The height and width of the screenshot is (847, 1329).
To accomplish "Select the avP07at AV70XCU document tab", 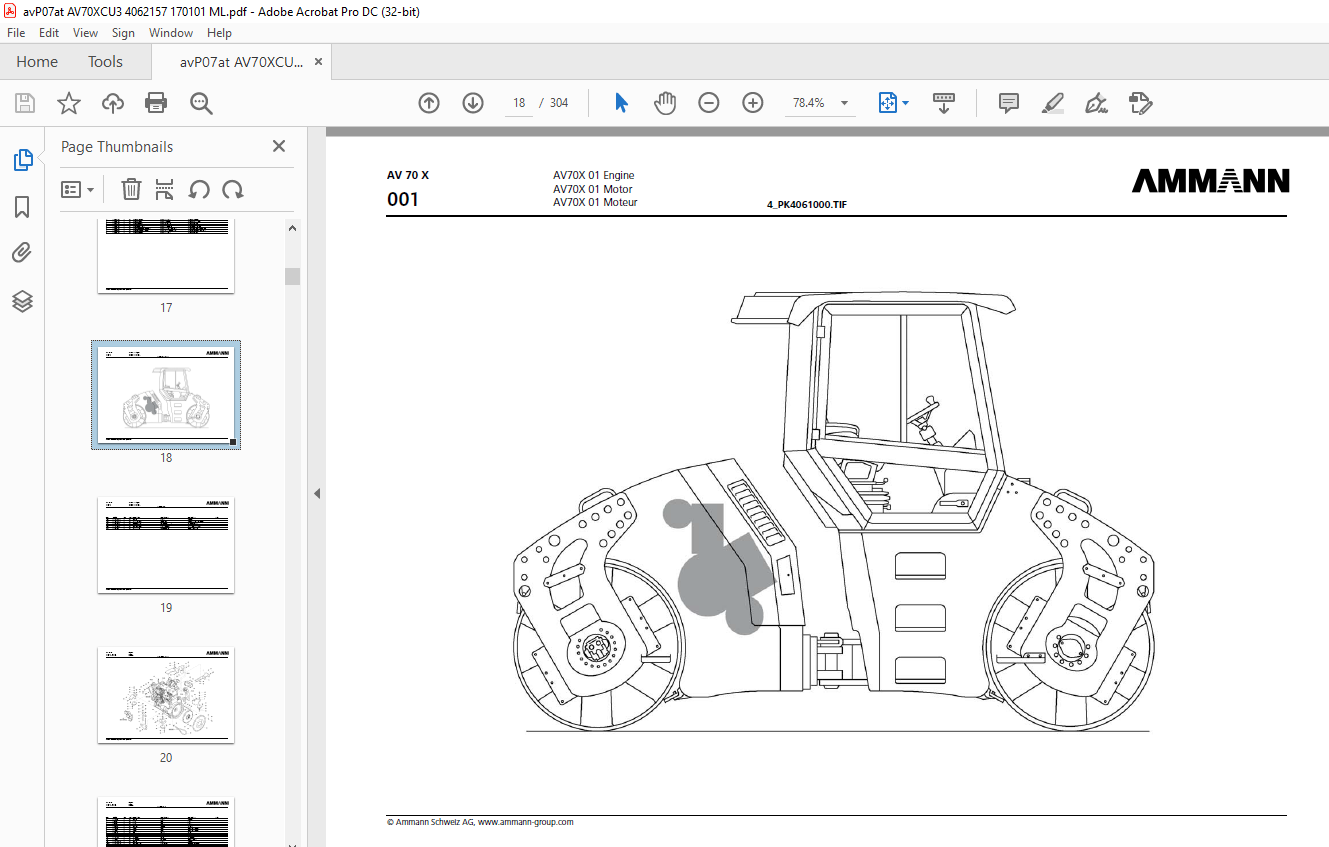I will click(x=241, y=62).
